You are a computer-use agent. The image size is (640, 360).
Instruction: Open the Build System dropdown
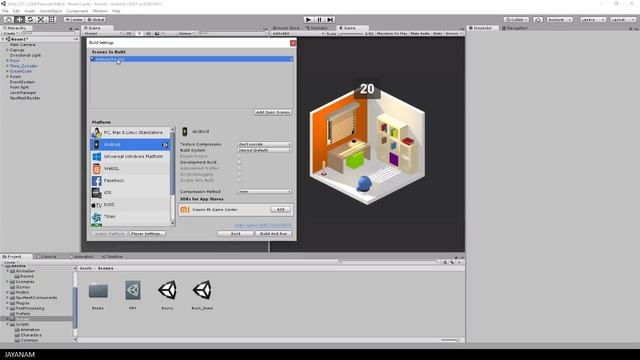tap(264, 150)
